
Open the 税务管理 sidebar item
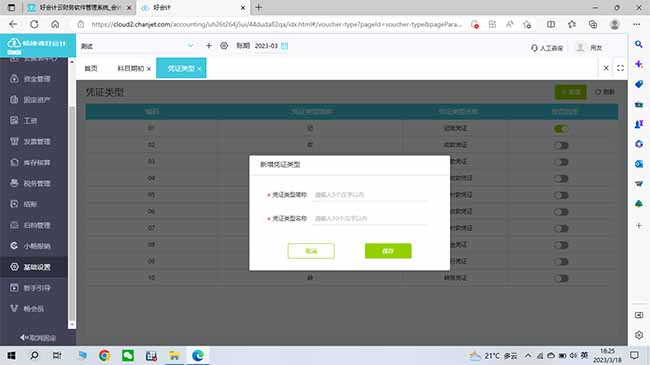pos(34,183)
